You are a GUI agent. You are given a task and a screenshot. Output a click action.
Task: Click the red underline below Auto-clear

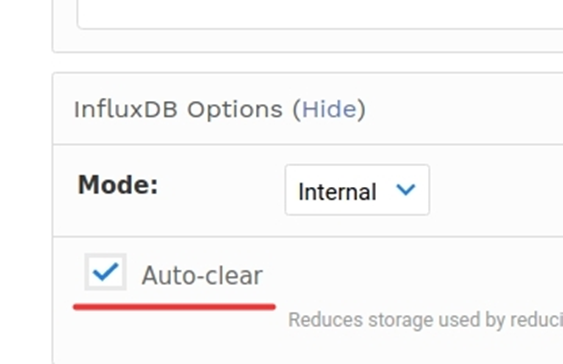[x=174, y=307]
